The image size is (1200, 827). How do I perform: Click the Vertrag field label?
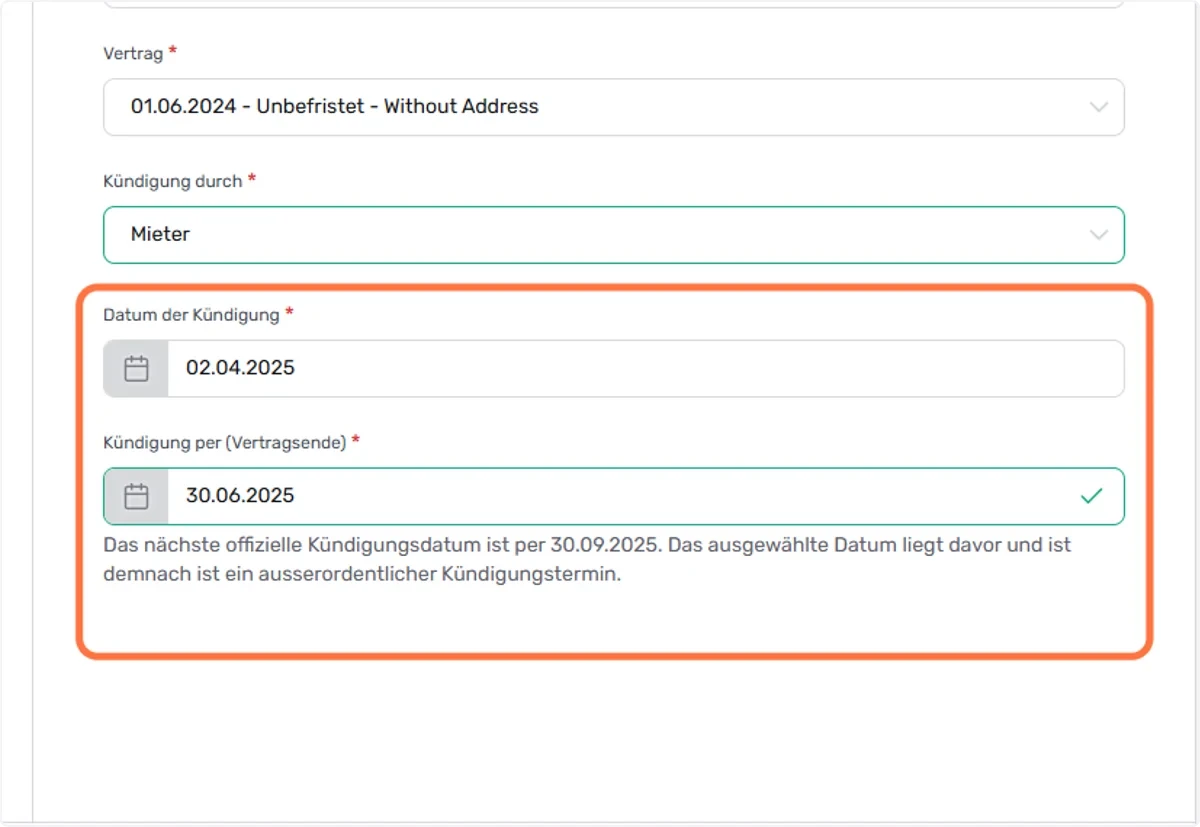point(133,53)
